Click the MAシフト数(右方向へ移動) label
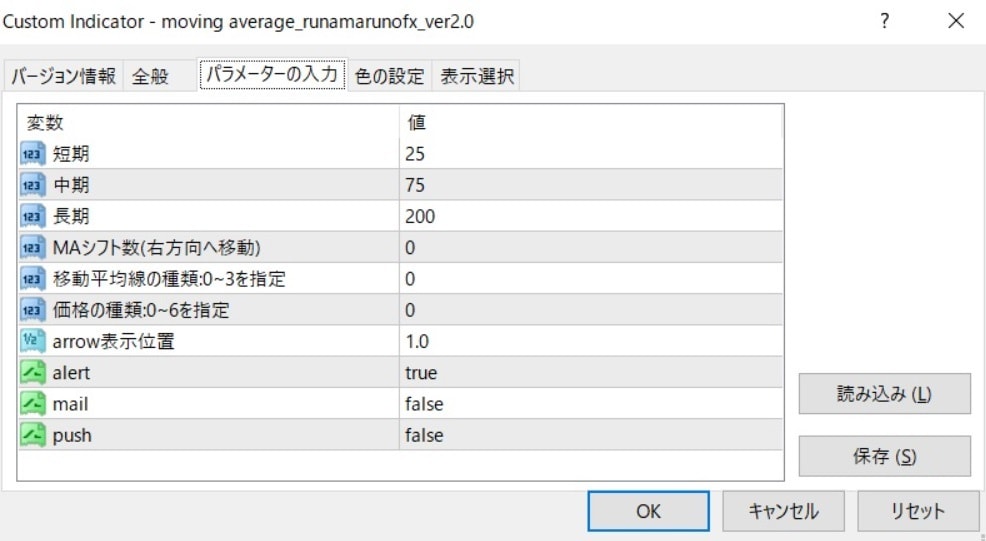 (157, 247)
